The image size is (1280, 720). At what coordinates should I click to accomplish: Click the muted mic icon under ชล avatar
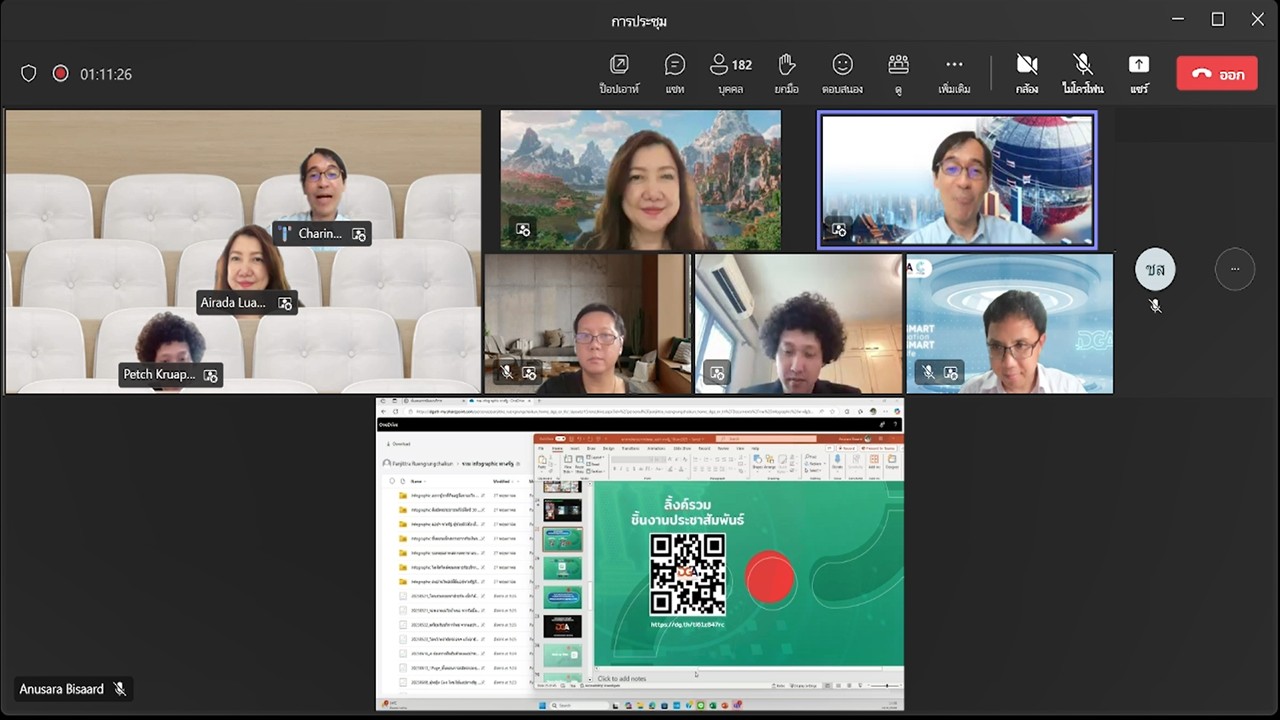point(1155,306)
